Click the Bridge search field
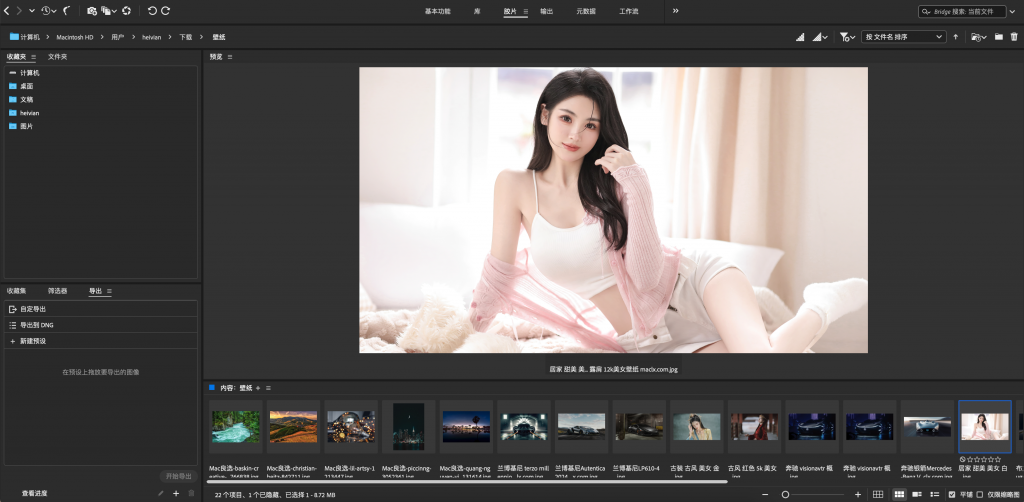 coord(963,11)
